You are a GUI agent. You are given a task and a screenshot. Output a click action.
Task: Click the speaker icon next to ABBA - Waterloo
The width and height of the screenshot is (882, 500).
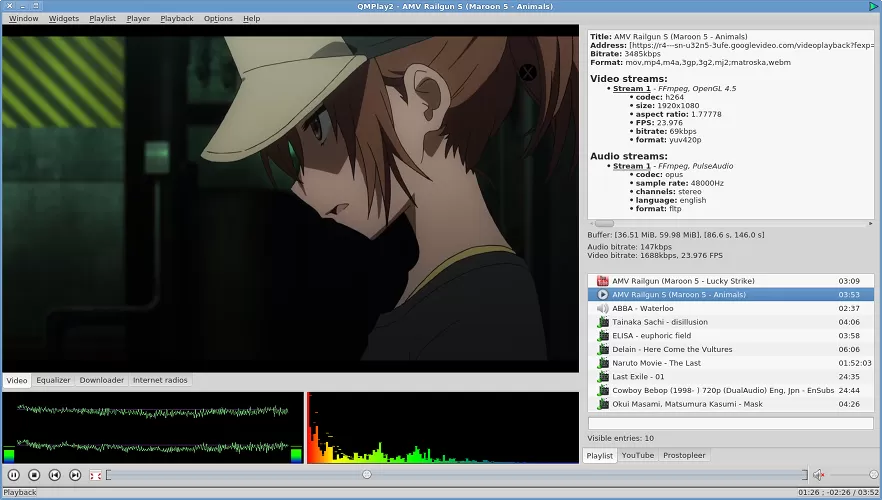tap(603, 309)
